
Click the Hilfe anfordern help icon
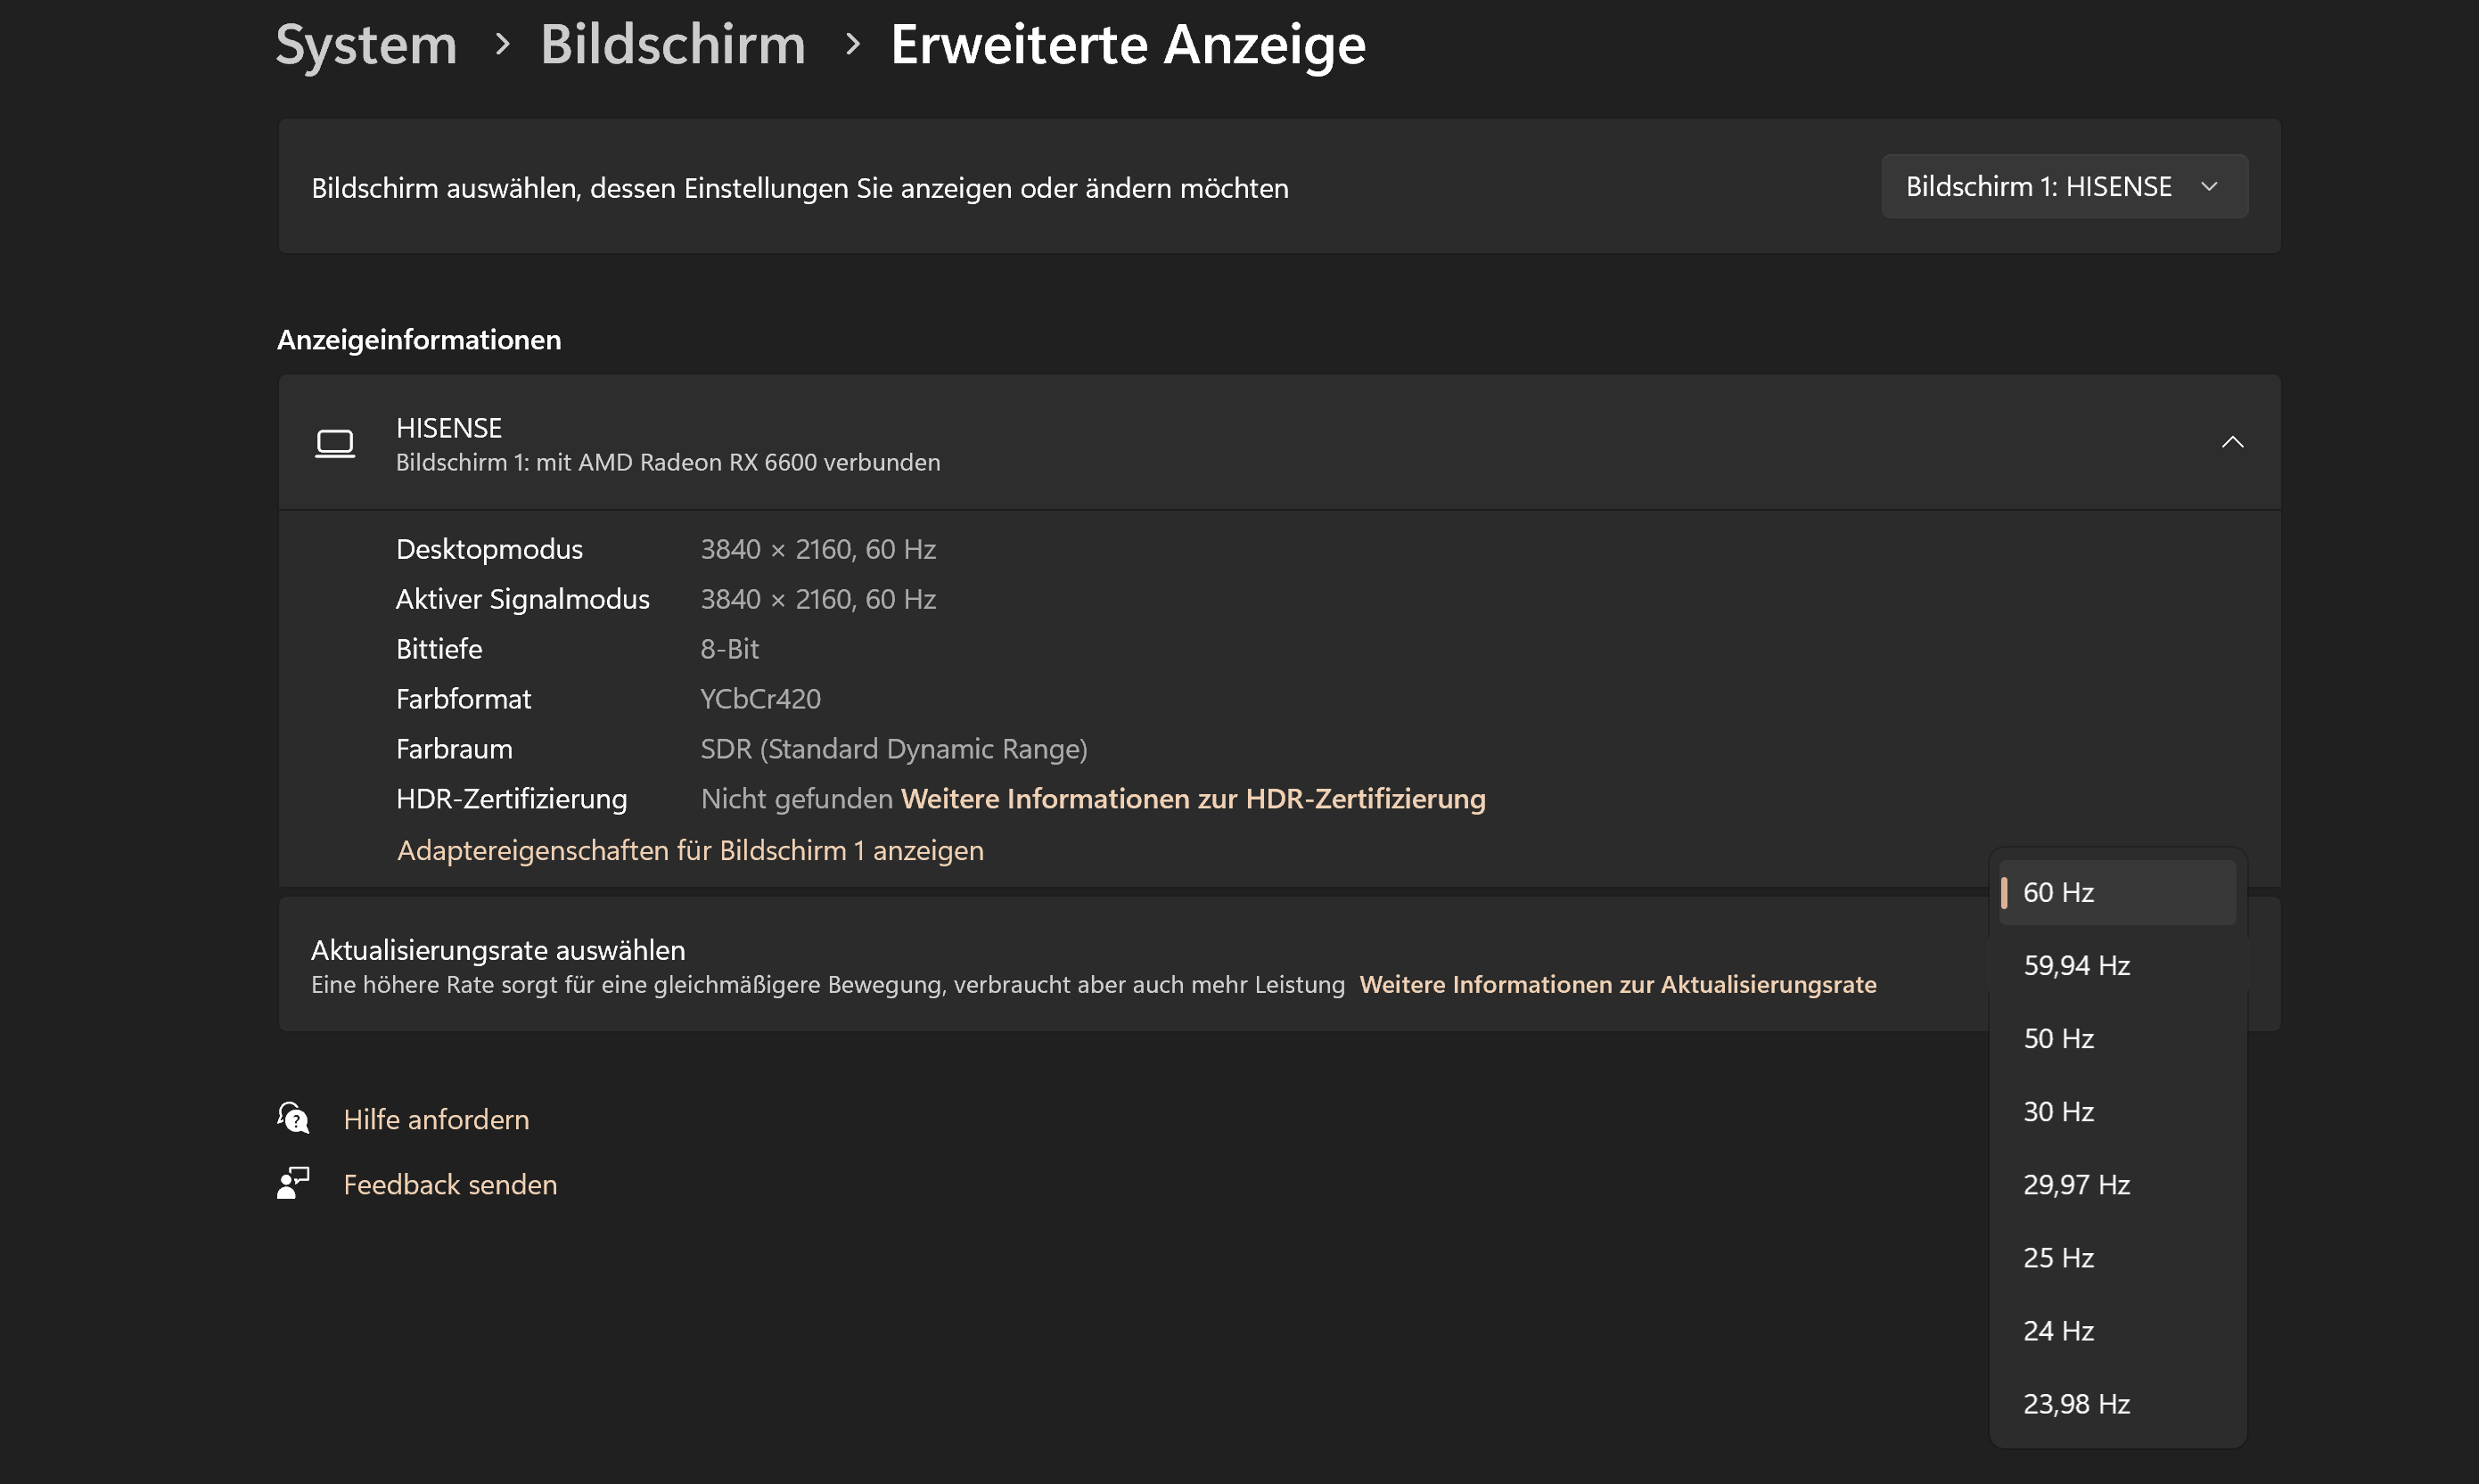[x=293, y=1118]
